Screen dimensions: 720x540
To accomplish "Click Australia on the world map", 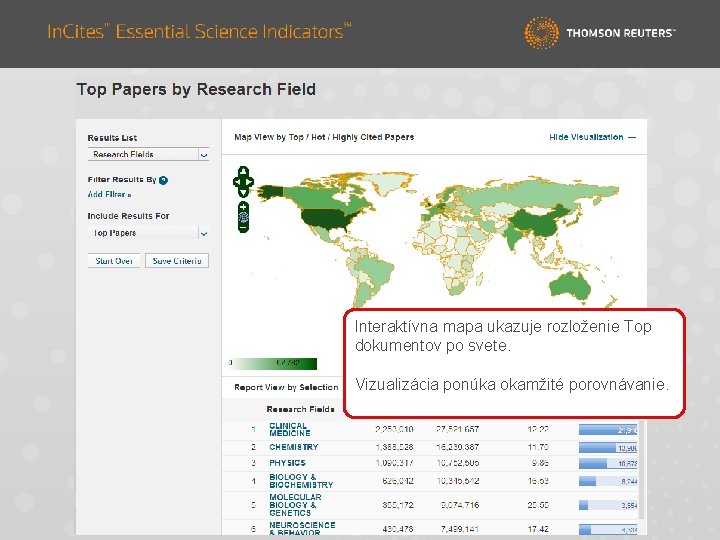I will coord(569,287).
